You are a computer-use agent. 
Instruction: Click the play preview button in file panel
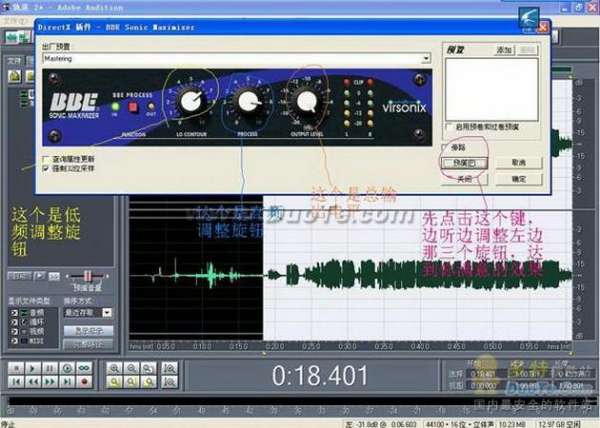(x=39, y=276)
